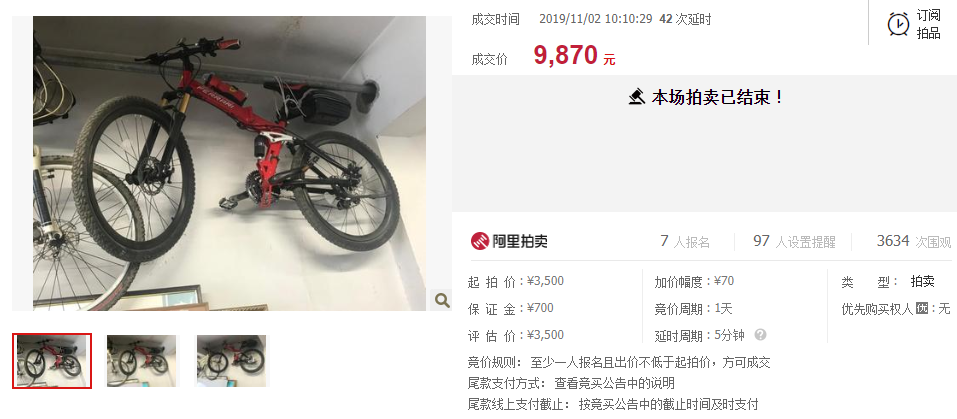
Task: Open the help icon beside 延时周期
Action: click(x=760, y=335)
